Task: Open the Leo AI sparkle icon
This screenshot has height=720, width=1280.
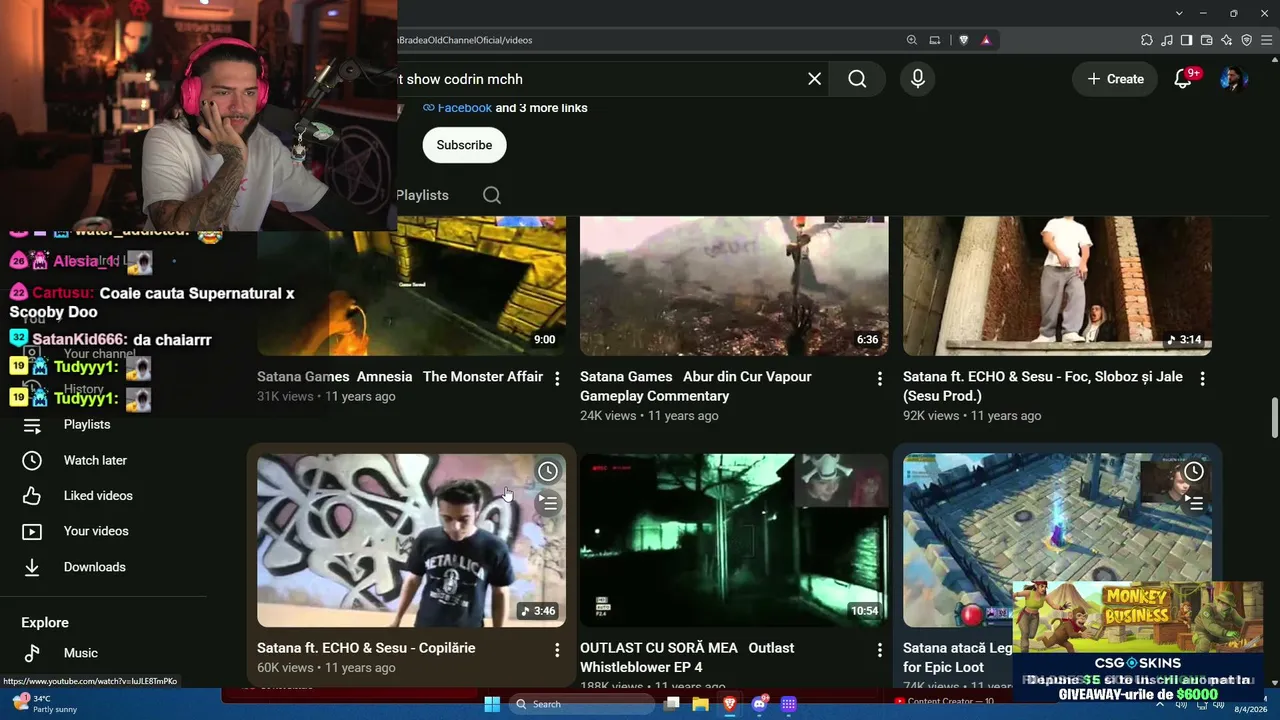Action: click(1226, 40)
